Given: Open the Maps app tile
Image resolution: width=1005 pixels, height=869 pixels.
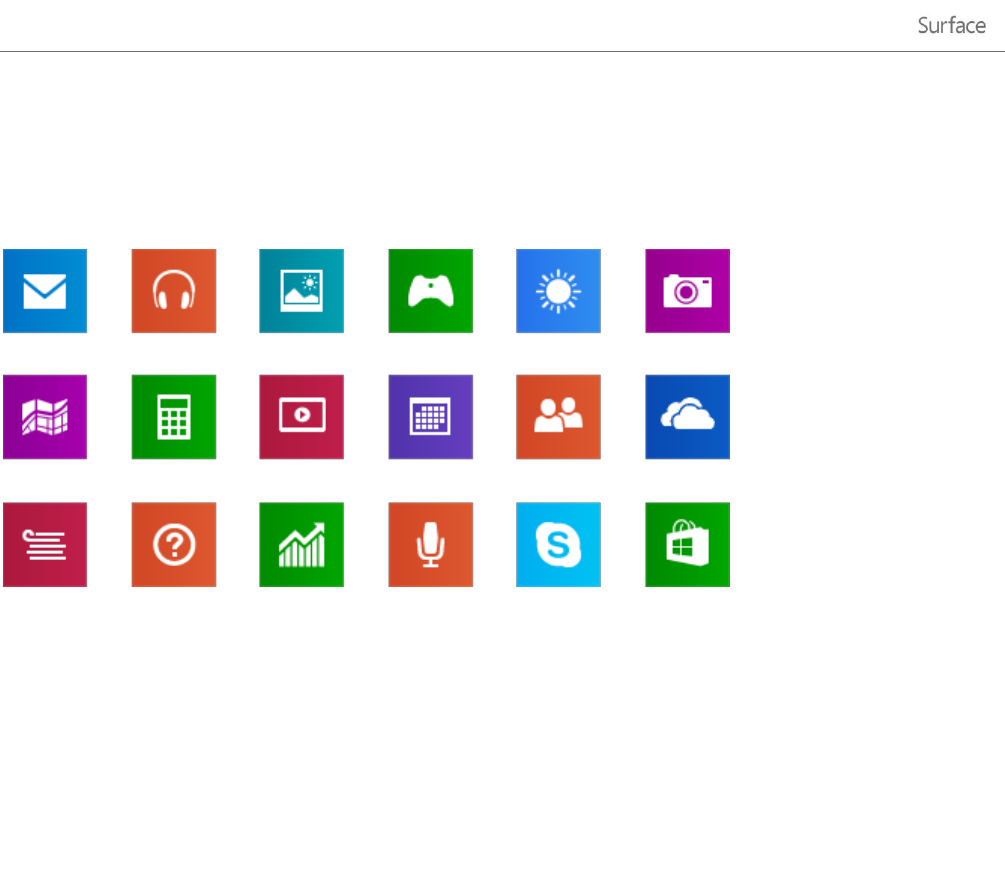Looking at the screenshot, I should tap(44, 417).
